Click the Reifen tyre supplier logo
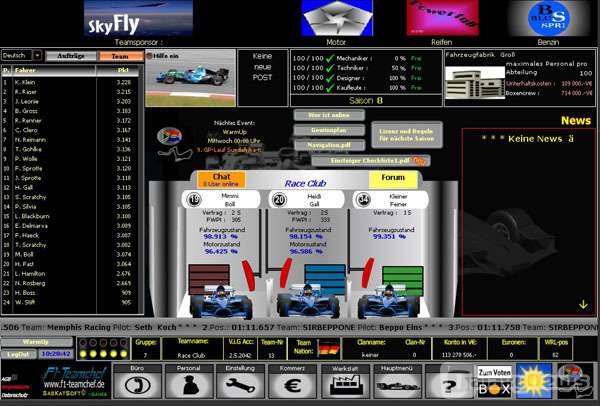Viewport: 600px width, 406px height. coord(442,18)
